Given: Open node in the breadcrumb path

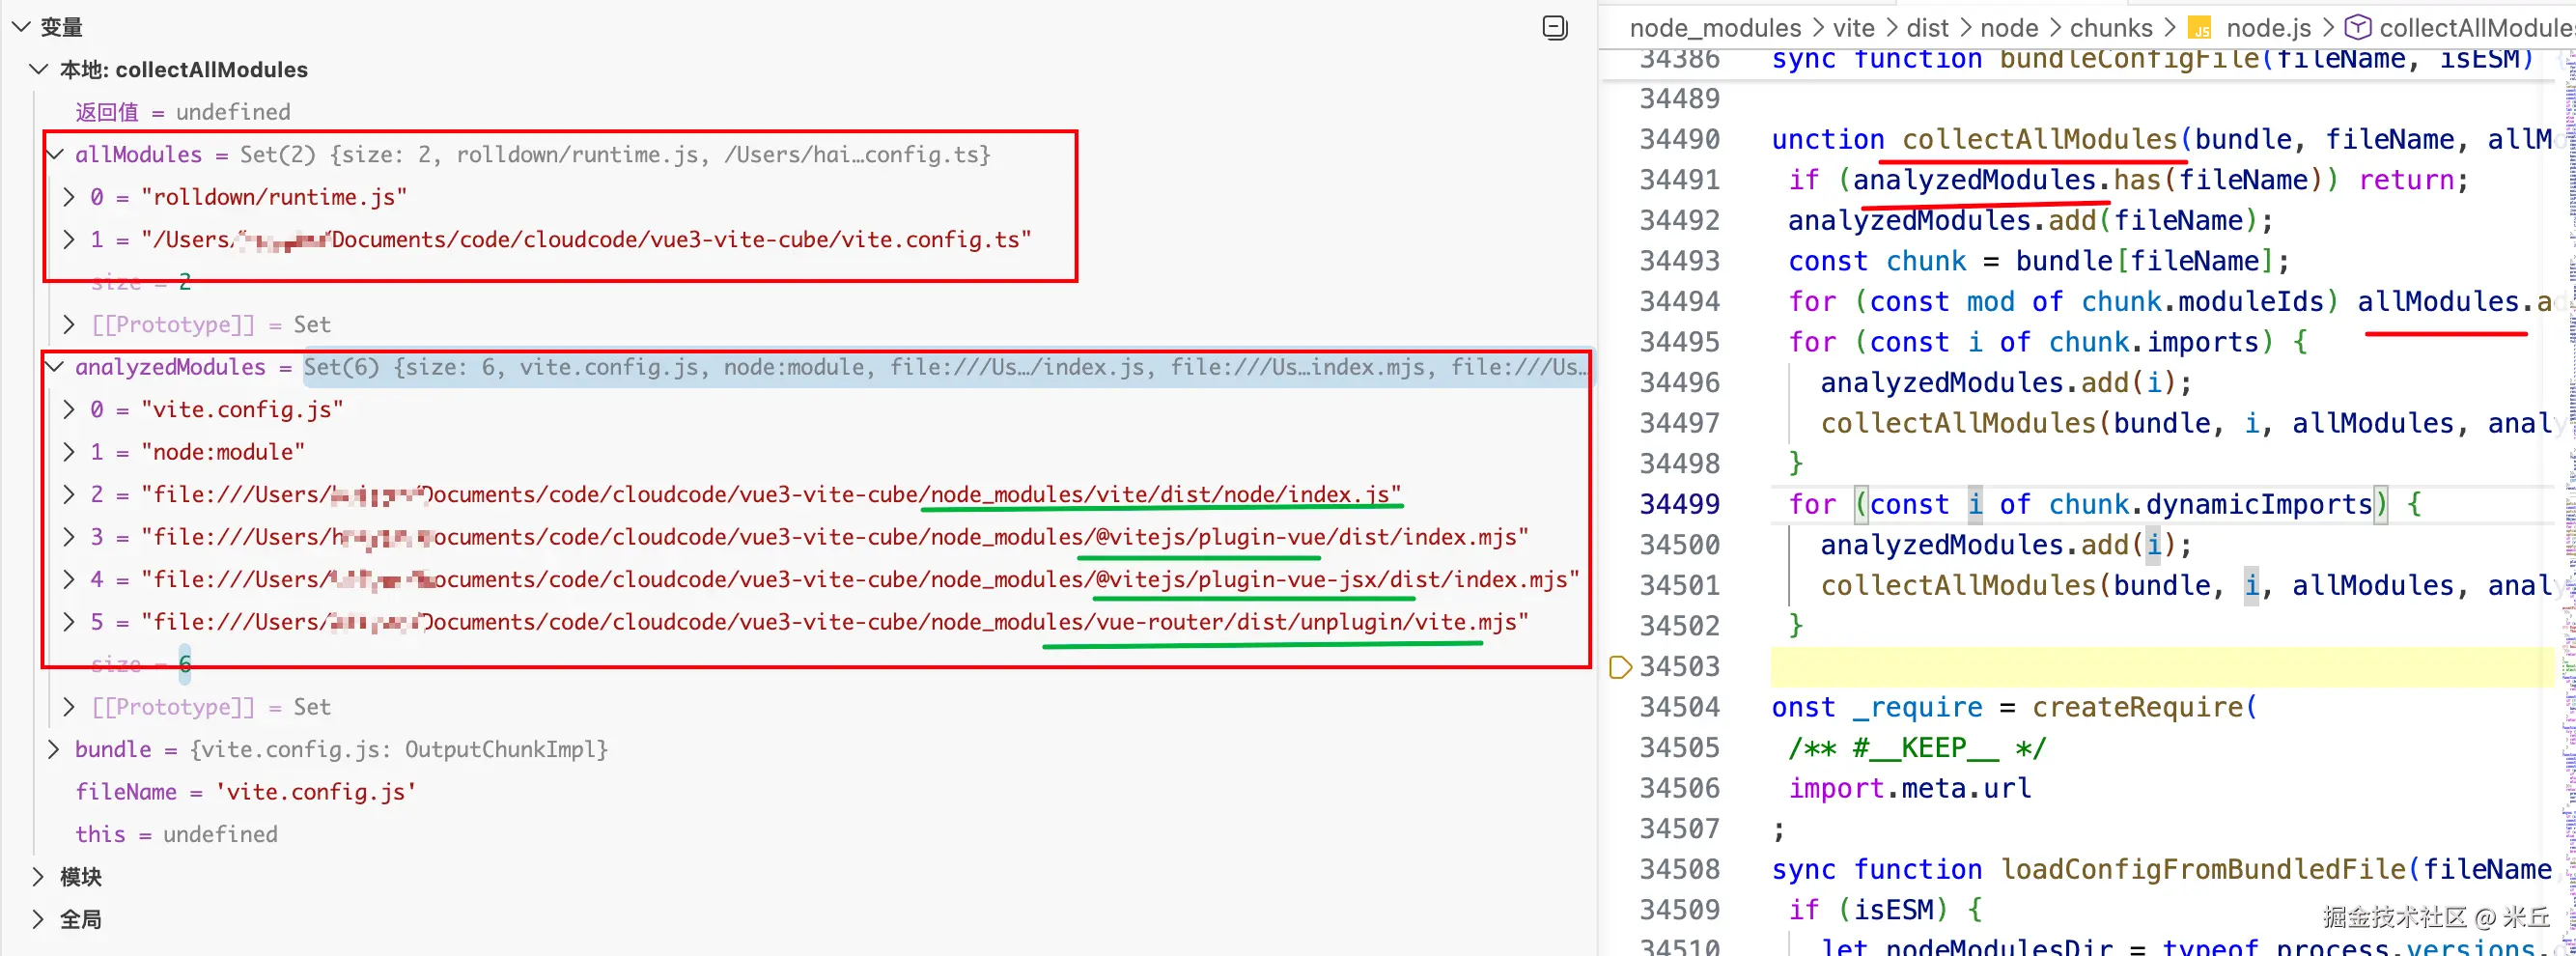Looking at the screenshot, I should click(x=2009, y=28).
